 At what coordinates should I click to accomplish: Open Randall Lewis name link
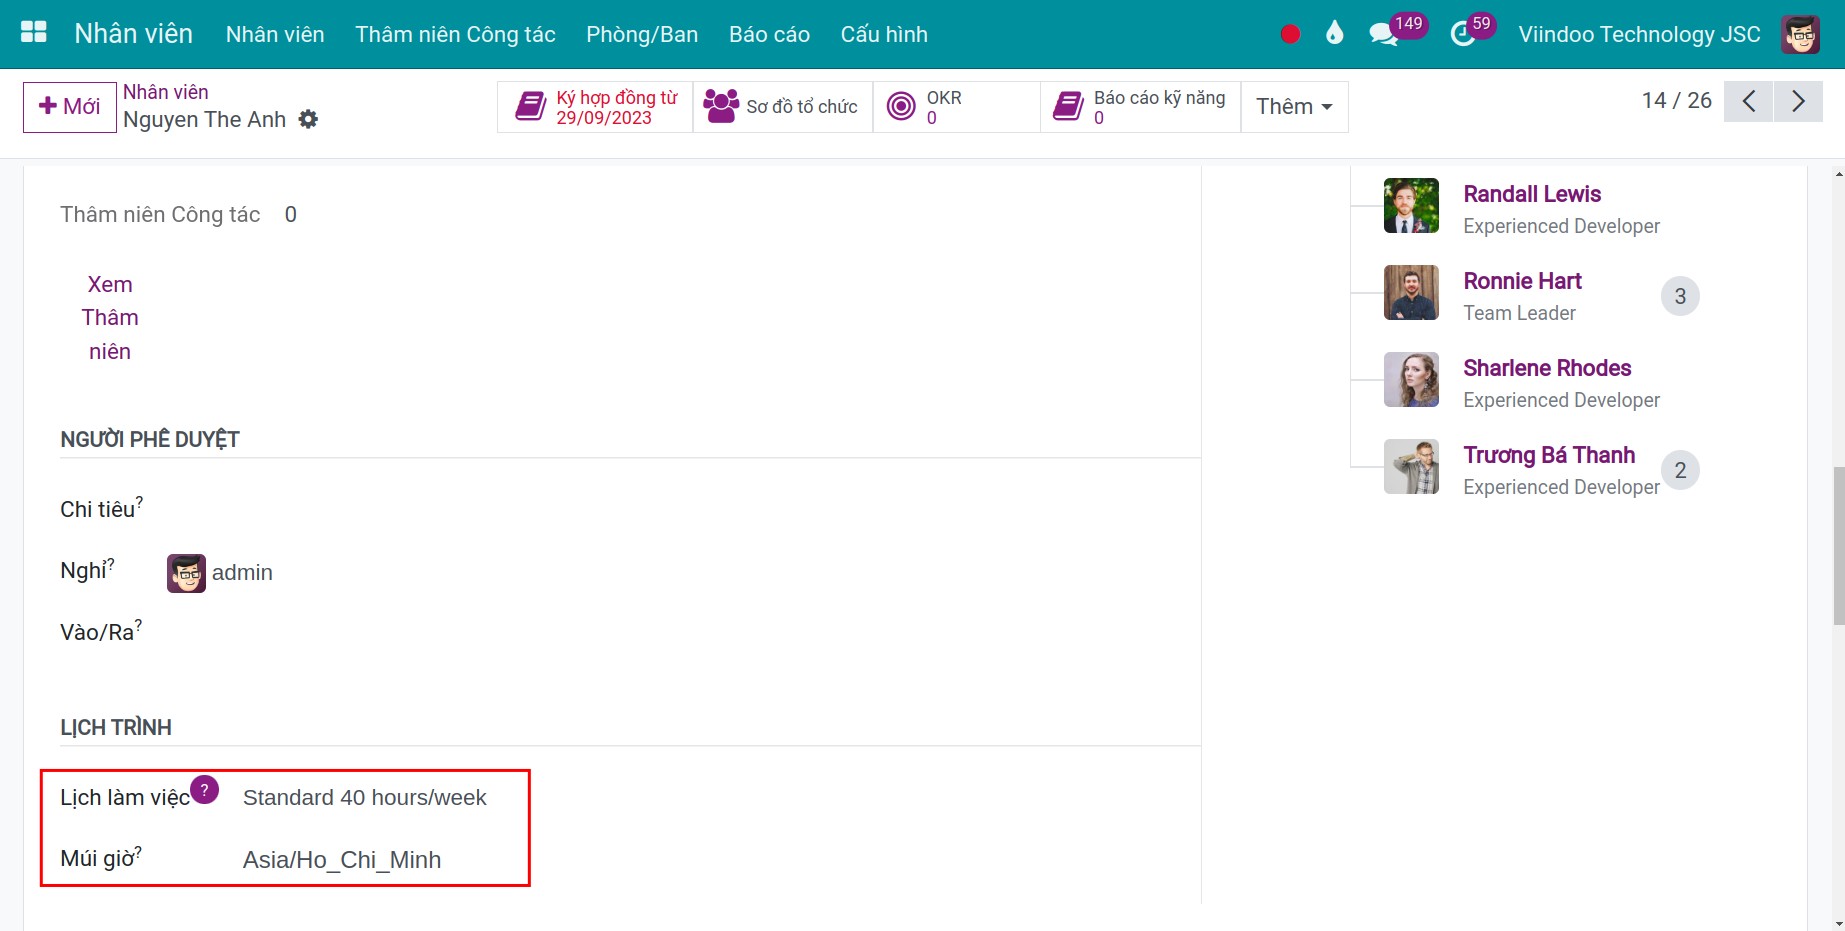[x=1532, y=194]
